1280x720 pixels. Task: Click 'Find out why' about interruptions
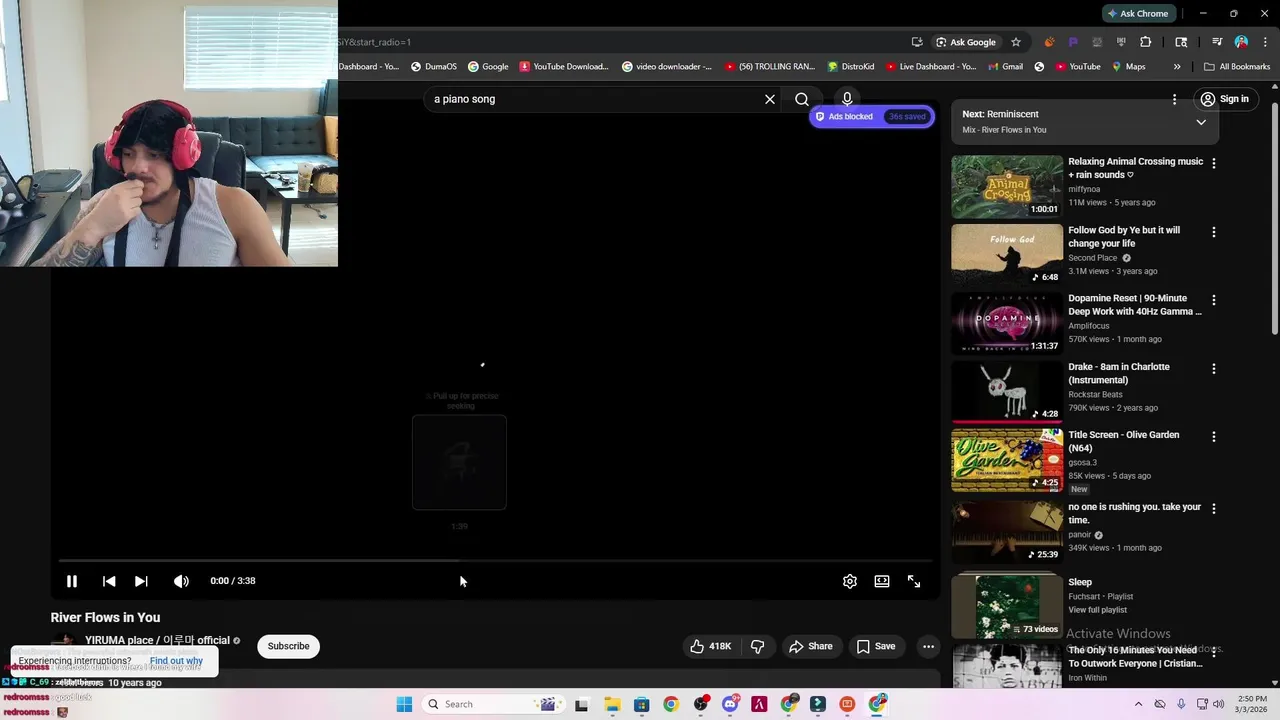click(176, 661)
